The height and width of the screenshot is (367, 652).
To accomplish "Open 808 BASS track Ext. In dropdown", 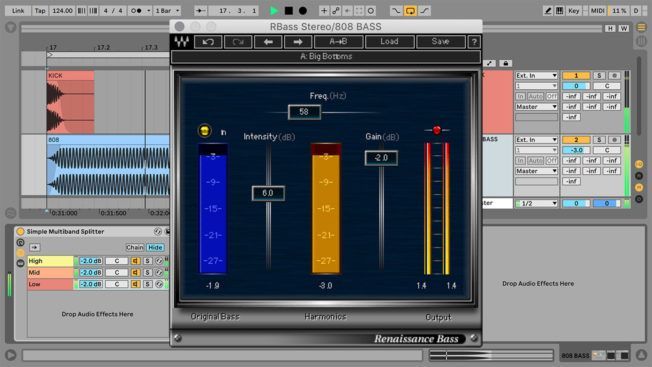I will tap(536, 140).
